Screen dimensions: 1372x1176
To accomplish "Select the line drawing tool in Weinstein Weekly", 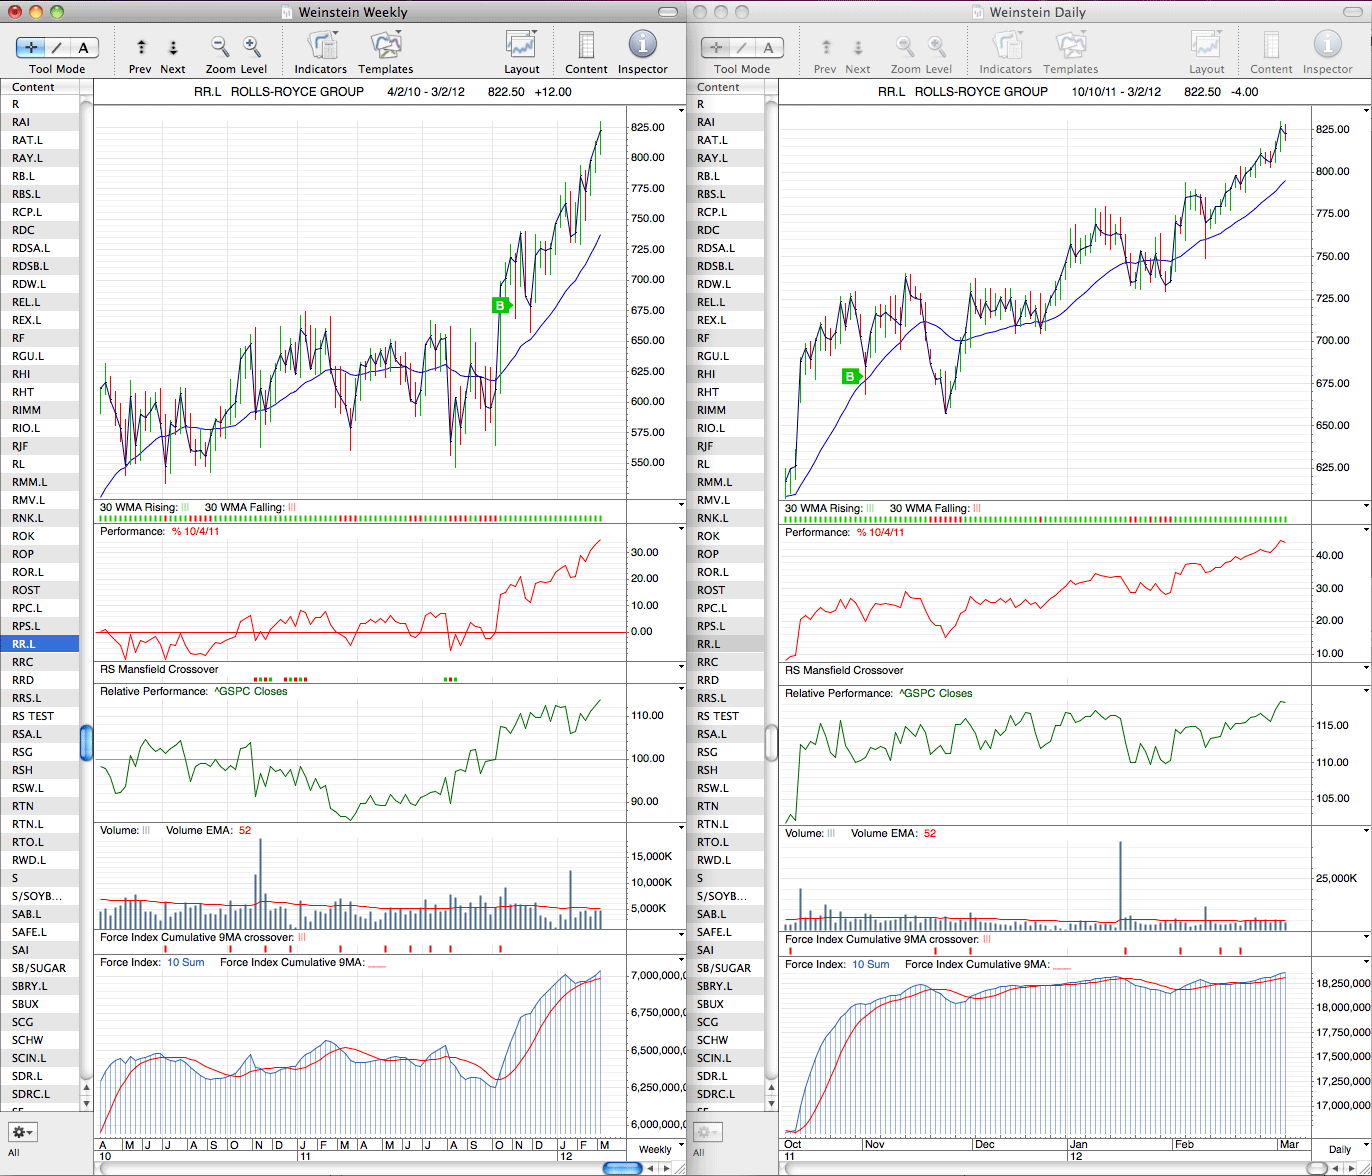I will [57, 47].
